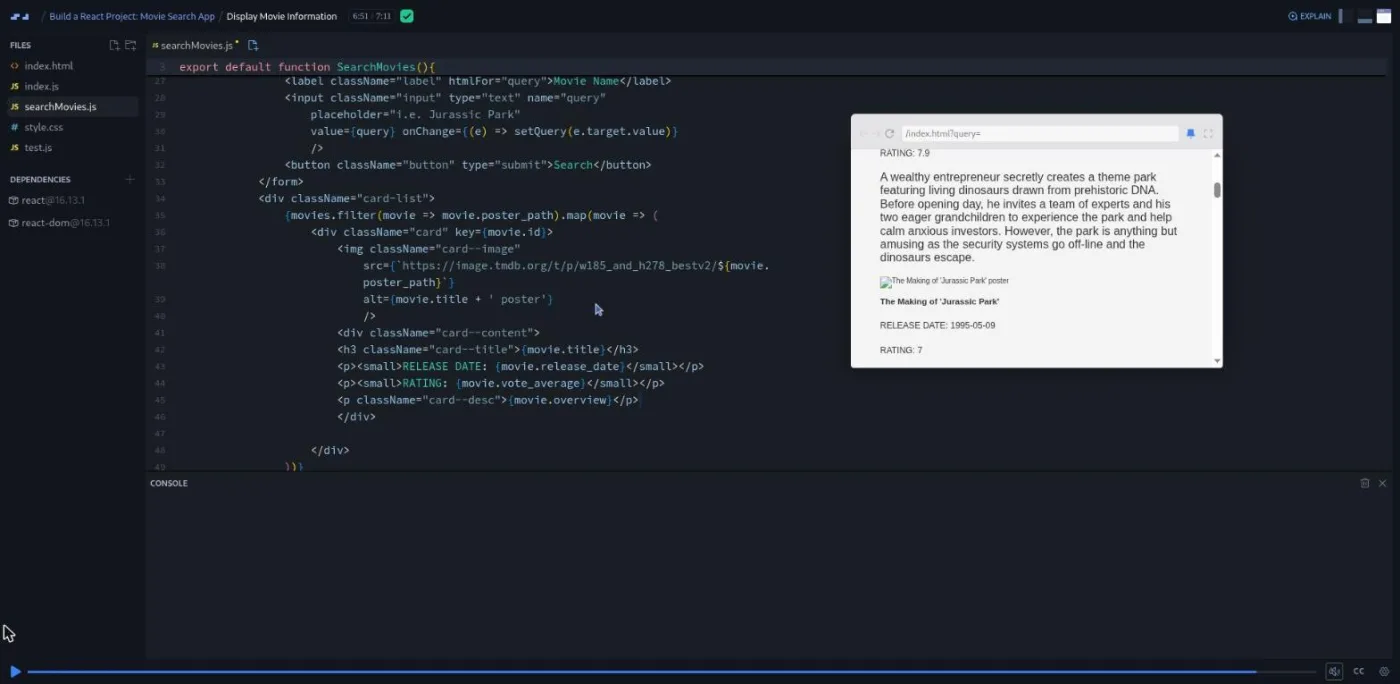Switch to sidebar-only layout icon

coord(1345,16)
